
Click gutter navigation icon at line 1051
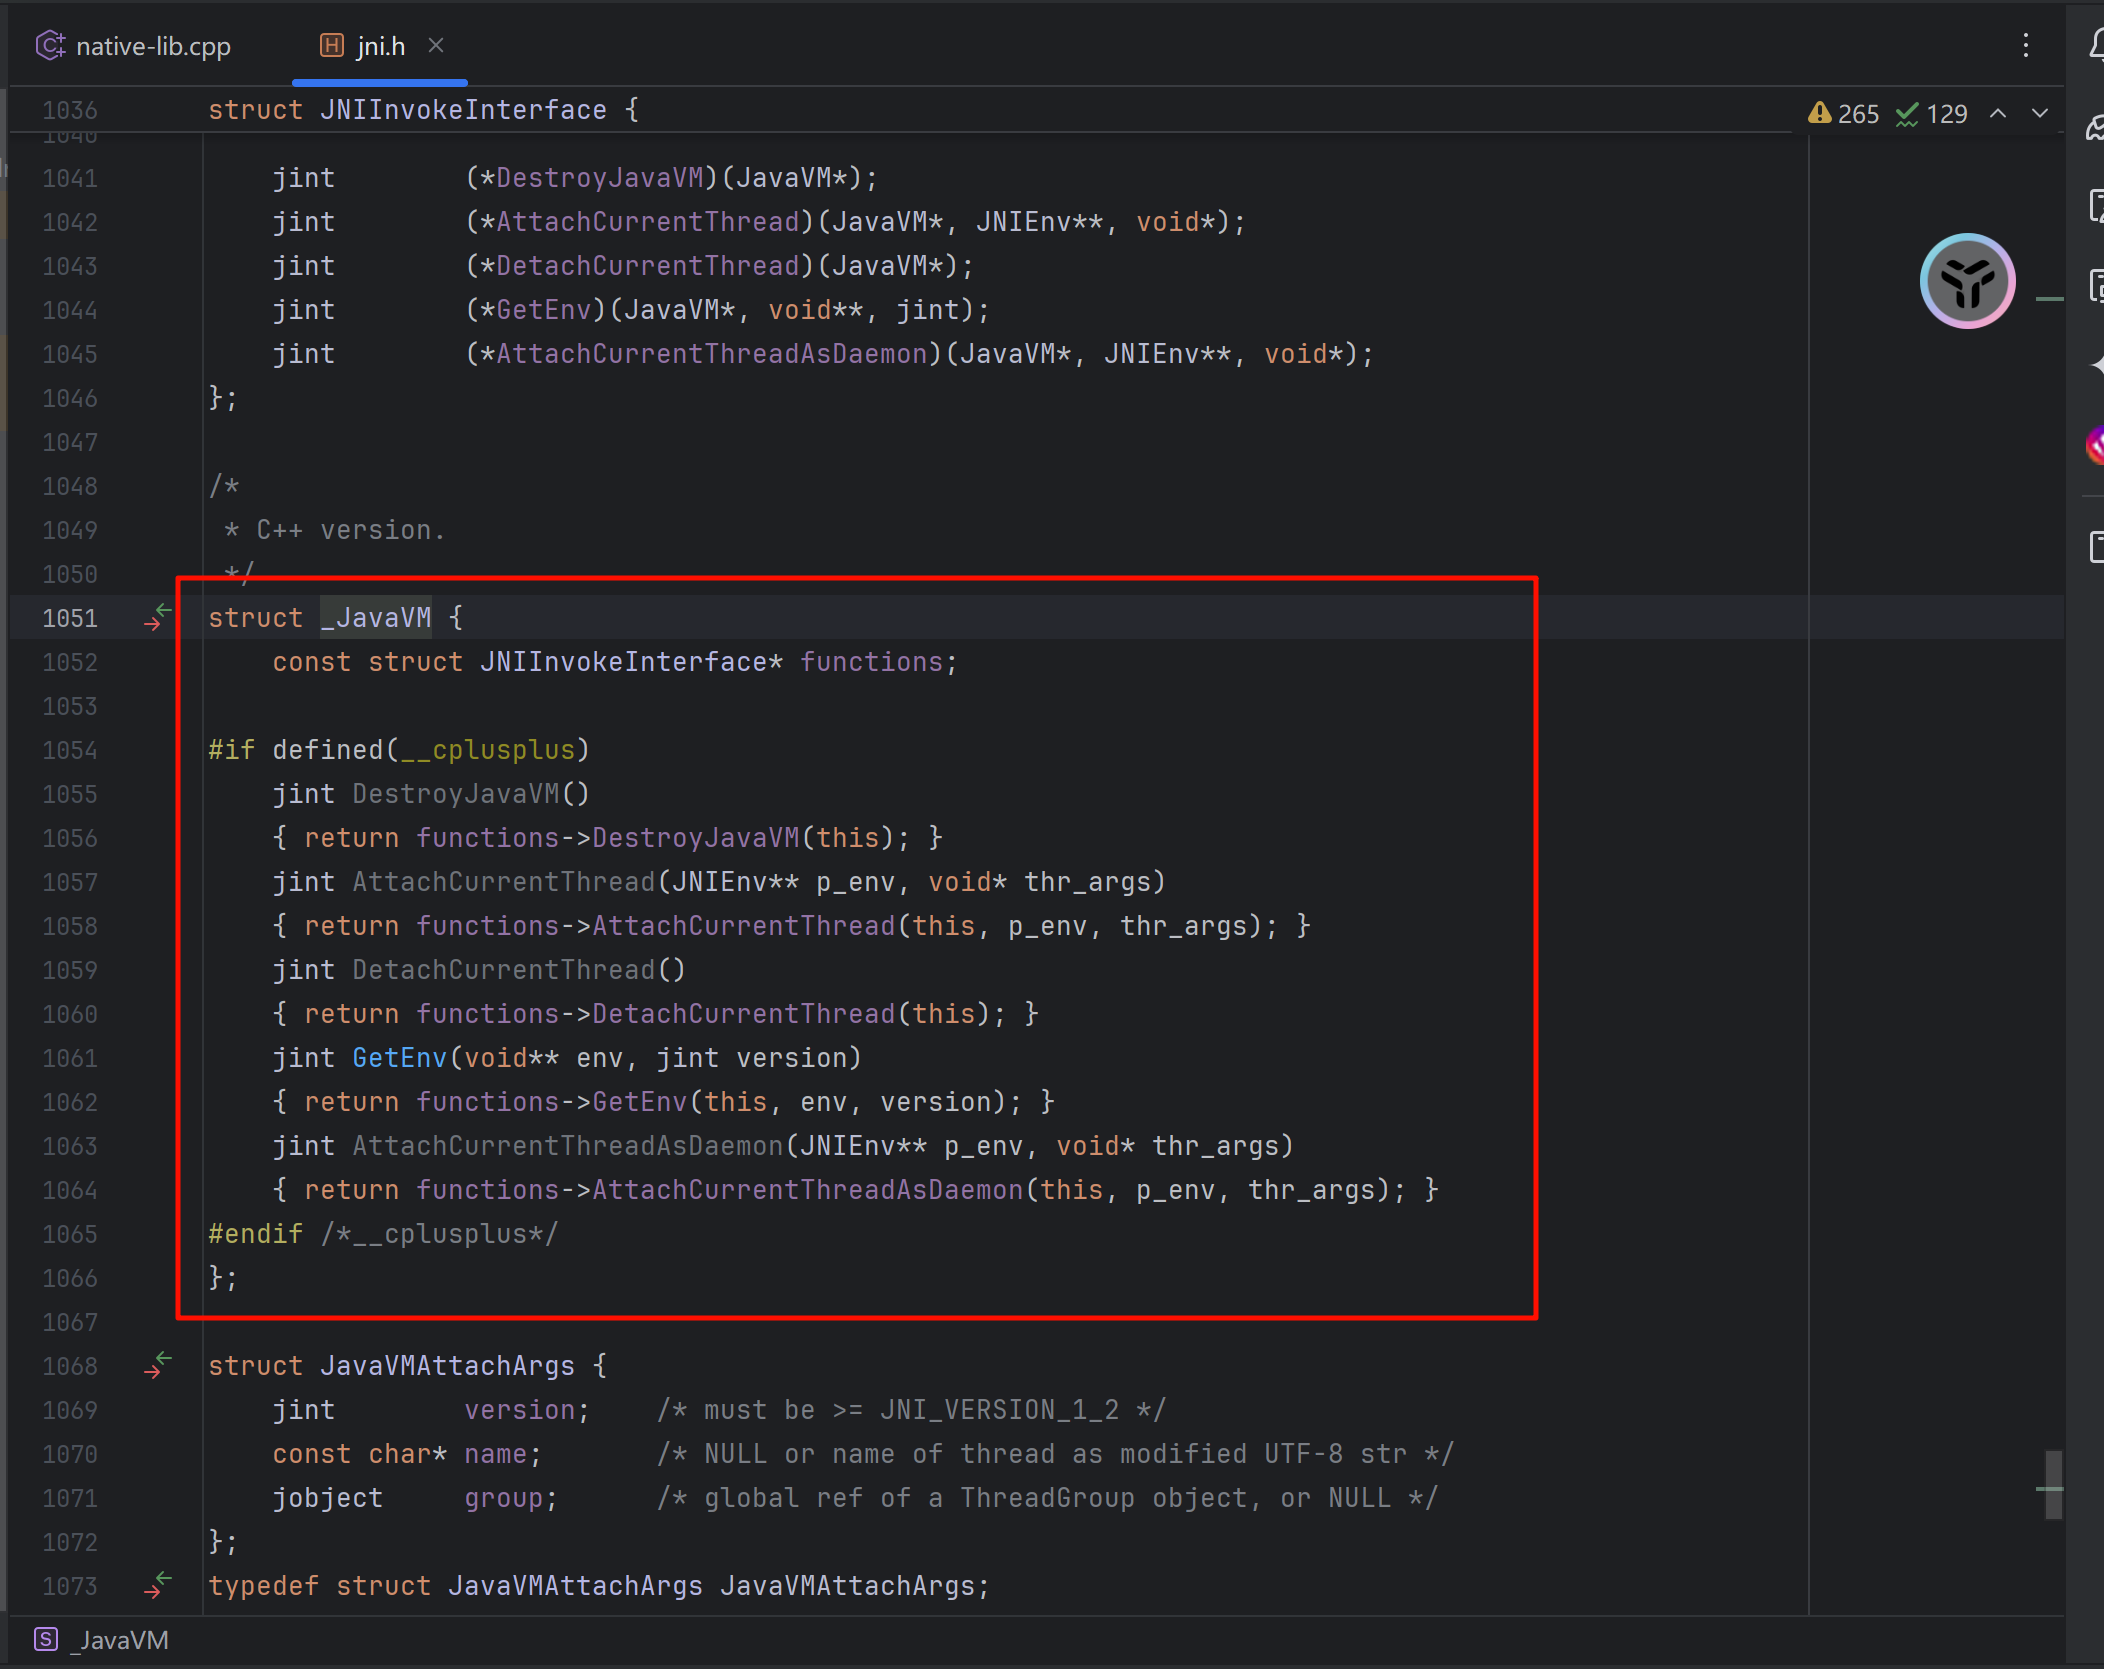click(x=158, y=617)
